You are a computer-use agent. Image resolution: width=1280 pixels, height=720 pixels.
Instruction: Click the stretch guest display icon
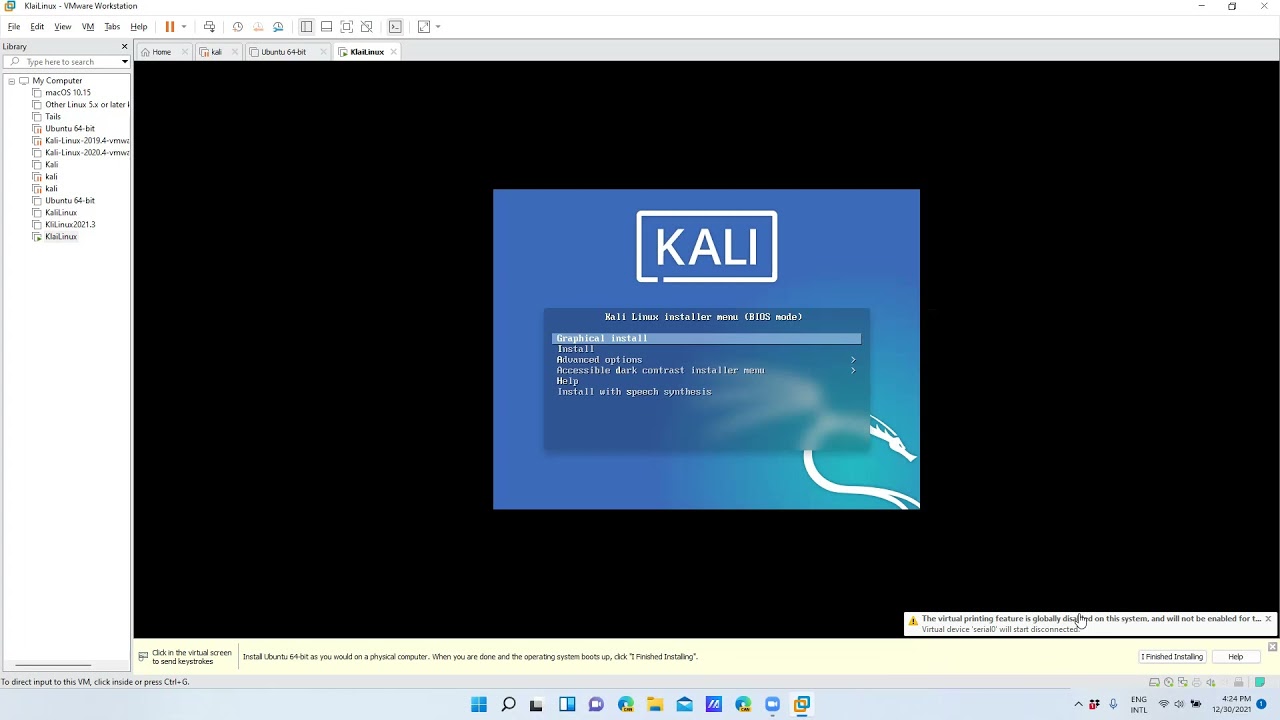[x=424, y=26]
